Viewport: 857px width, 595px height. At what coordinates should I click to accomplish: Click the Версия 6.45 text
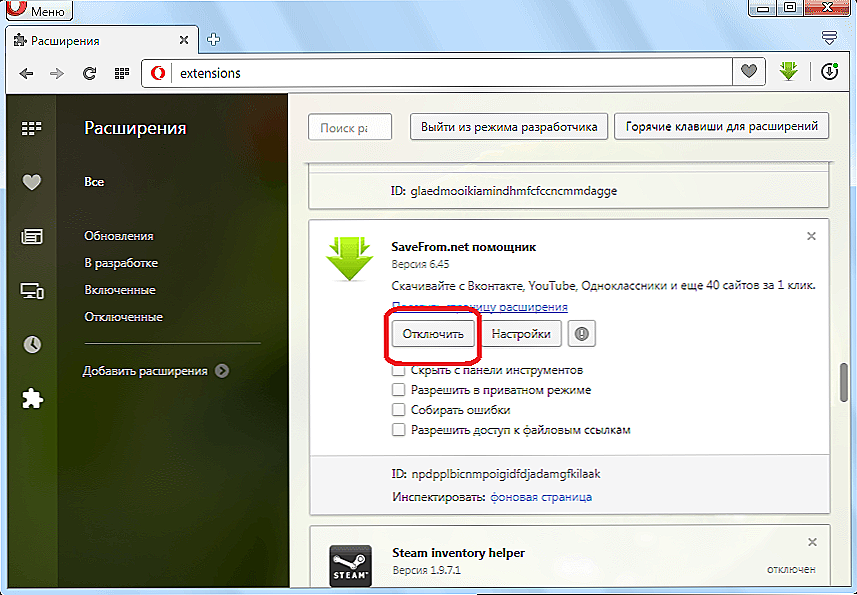click(x=420, y=264)
